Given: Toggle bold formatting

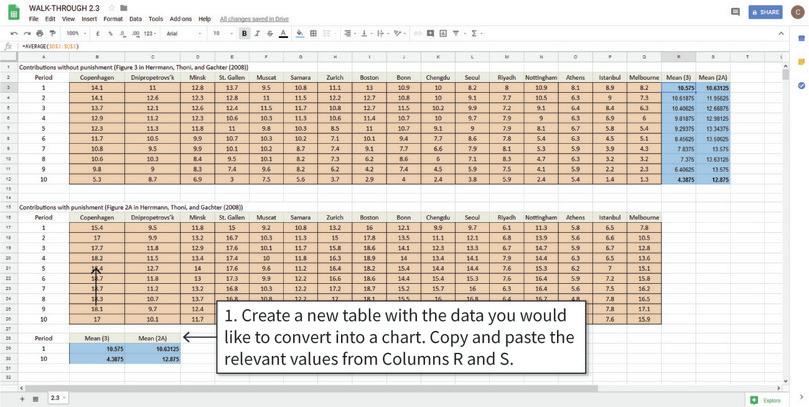Looking at the screenshot, I should coord(245,34).
